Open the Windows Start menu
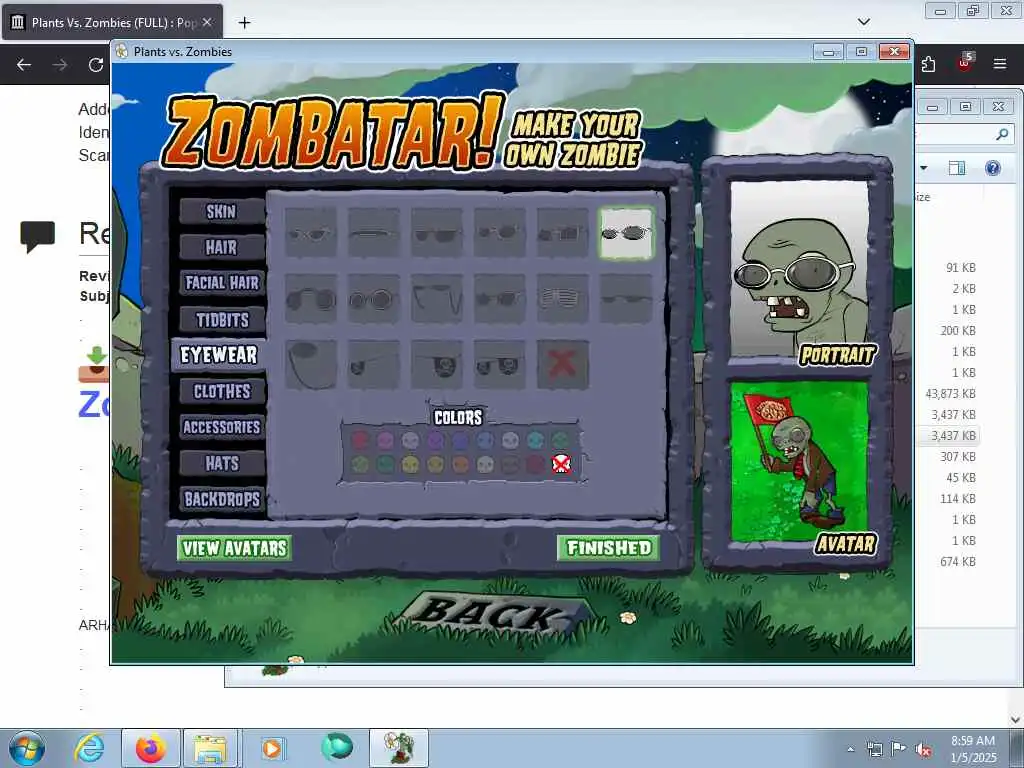This screenshot has height=768, width=1024. point(27,748)
